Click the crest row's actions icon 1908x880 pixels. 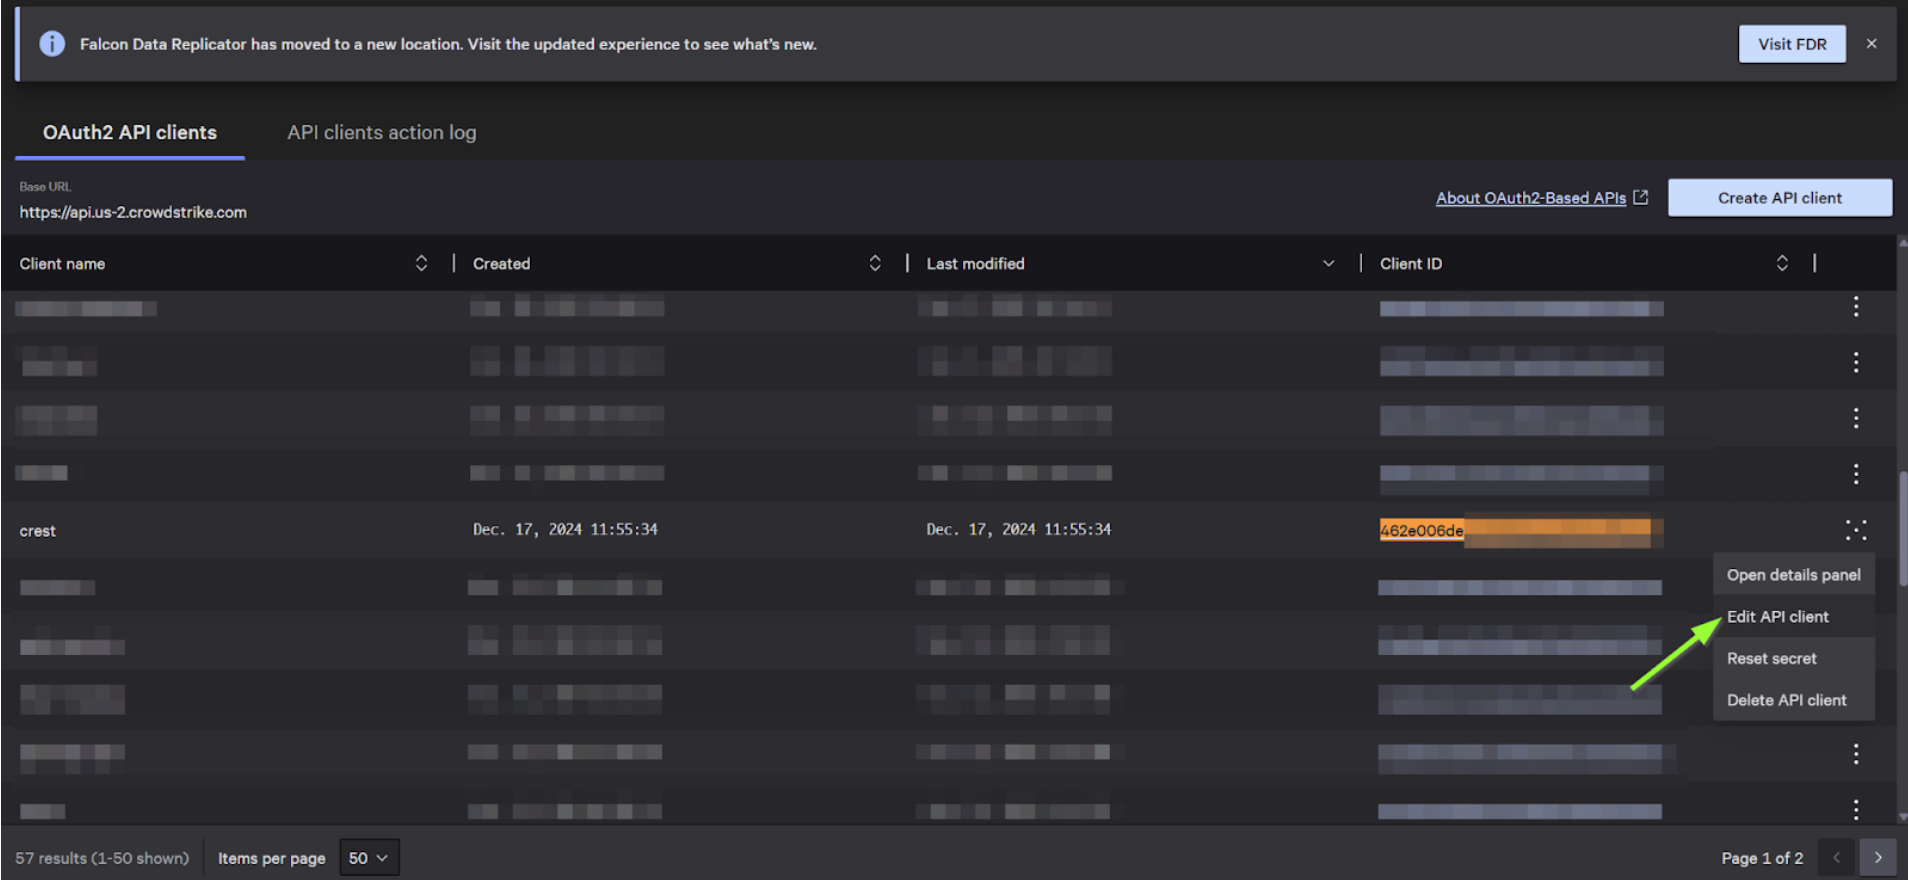(1856, 530)
